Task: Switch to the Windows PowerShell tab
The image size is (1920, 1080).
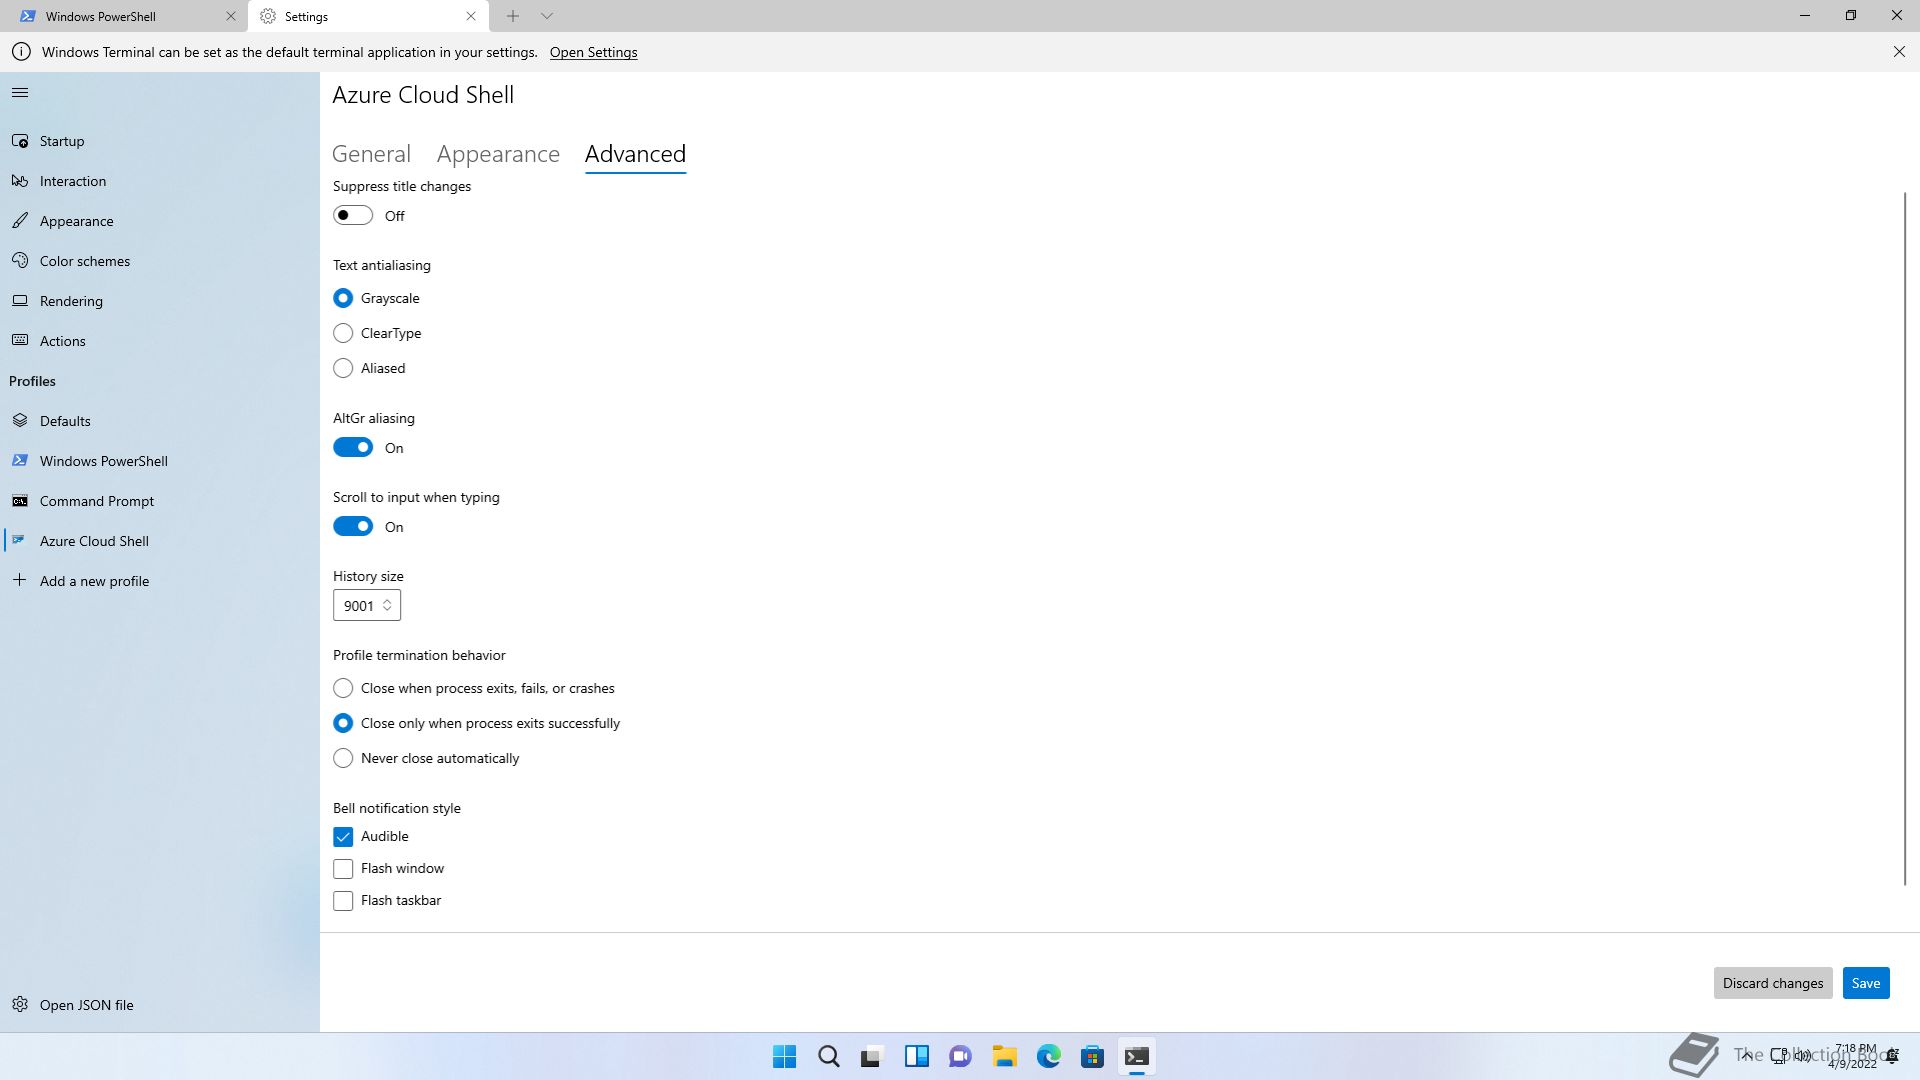Action: tap(124, 16)
